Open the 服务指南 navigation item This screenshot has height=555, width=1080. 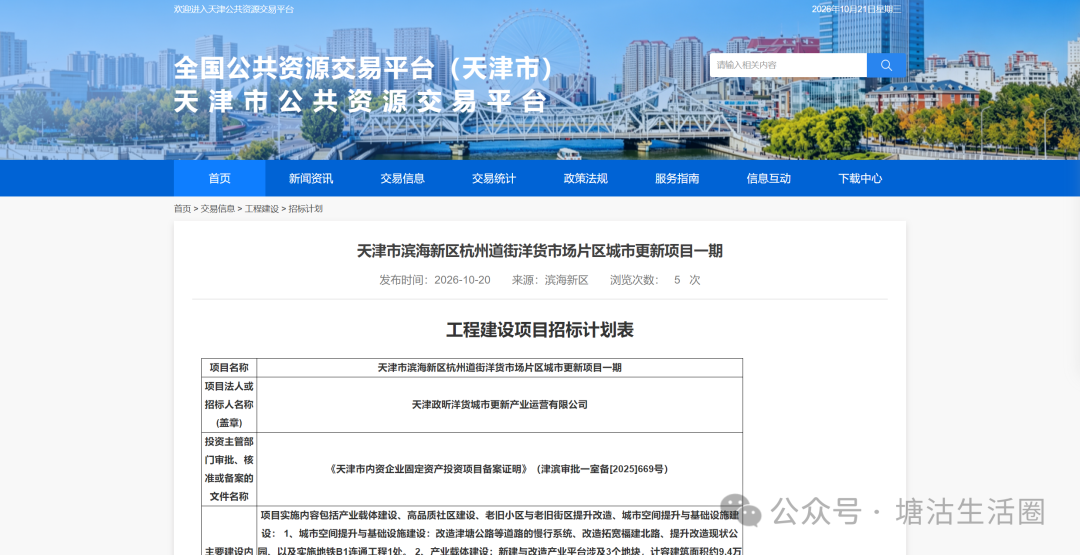point(677,178)
